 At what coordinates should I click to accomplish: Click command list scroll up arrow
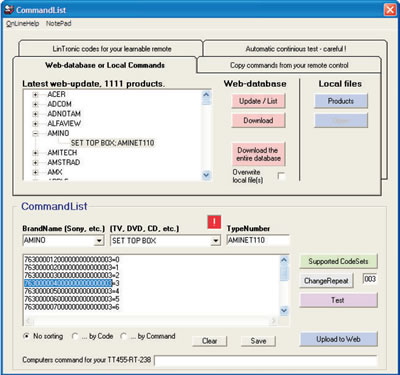point(284,260)
